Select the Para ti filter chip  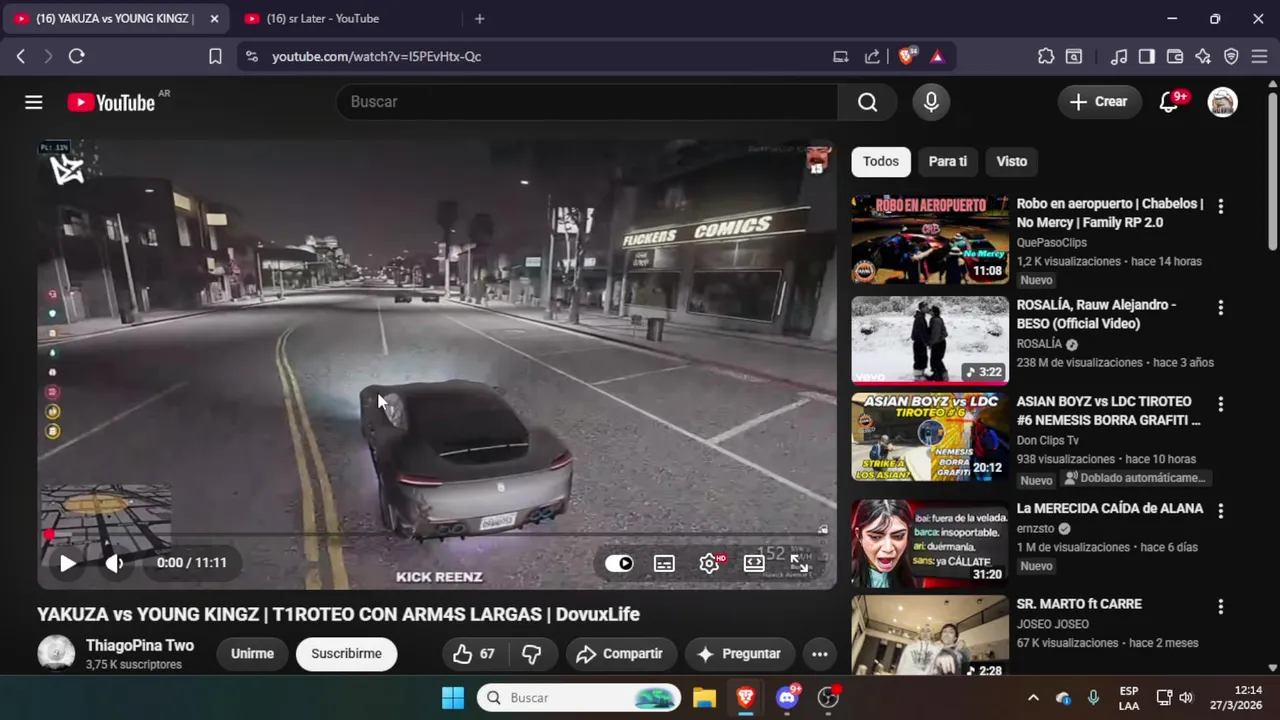tap(948, 161)
